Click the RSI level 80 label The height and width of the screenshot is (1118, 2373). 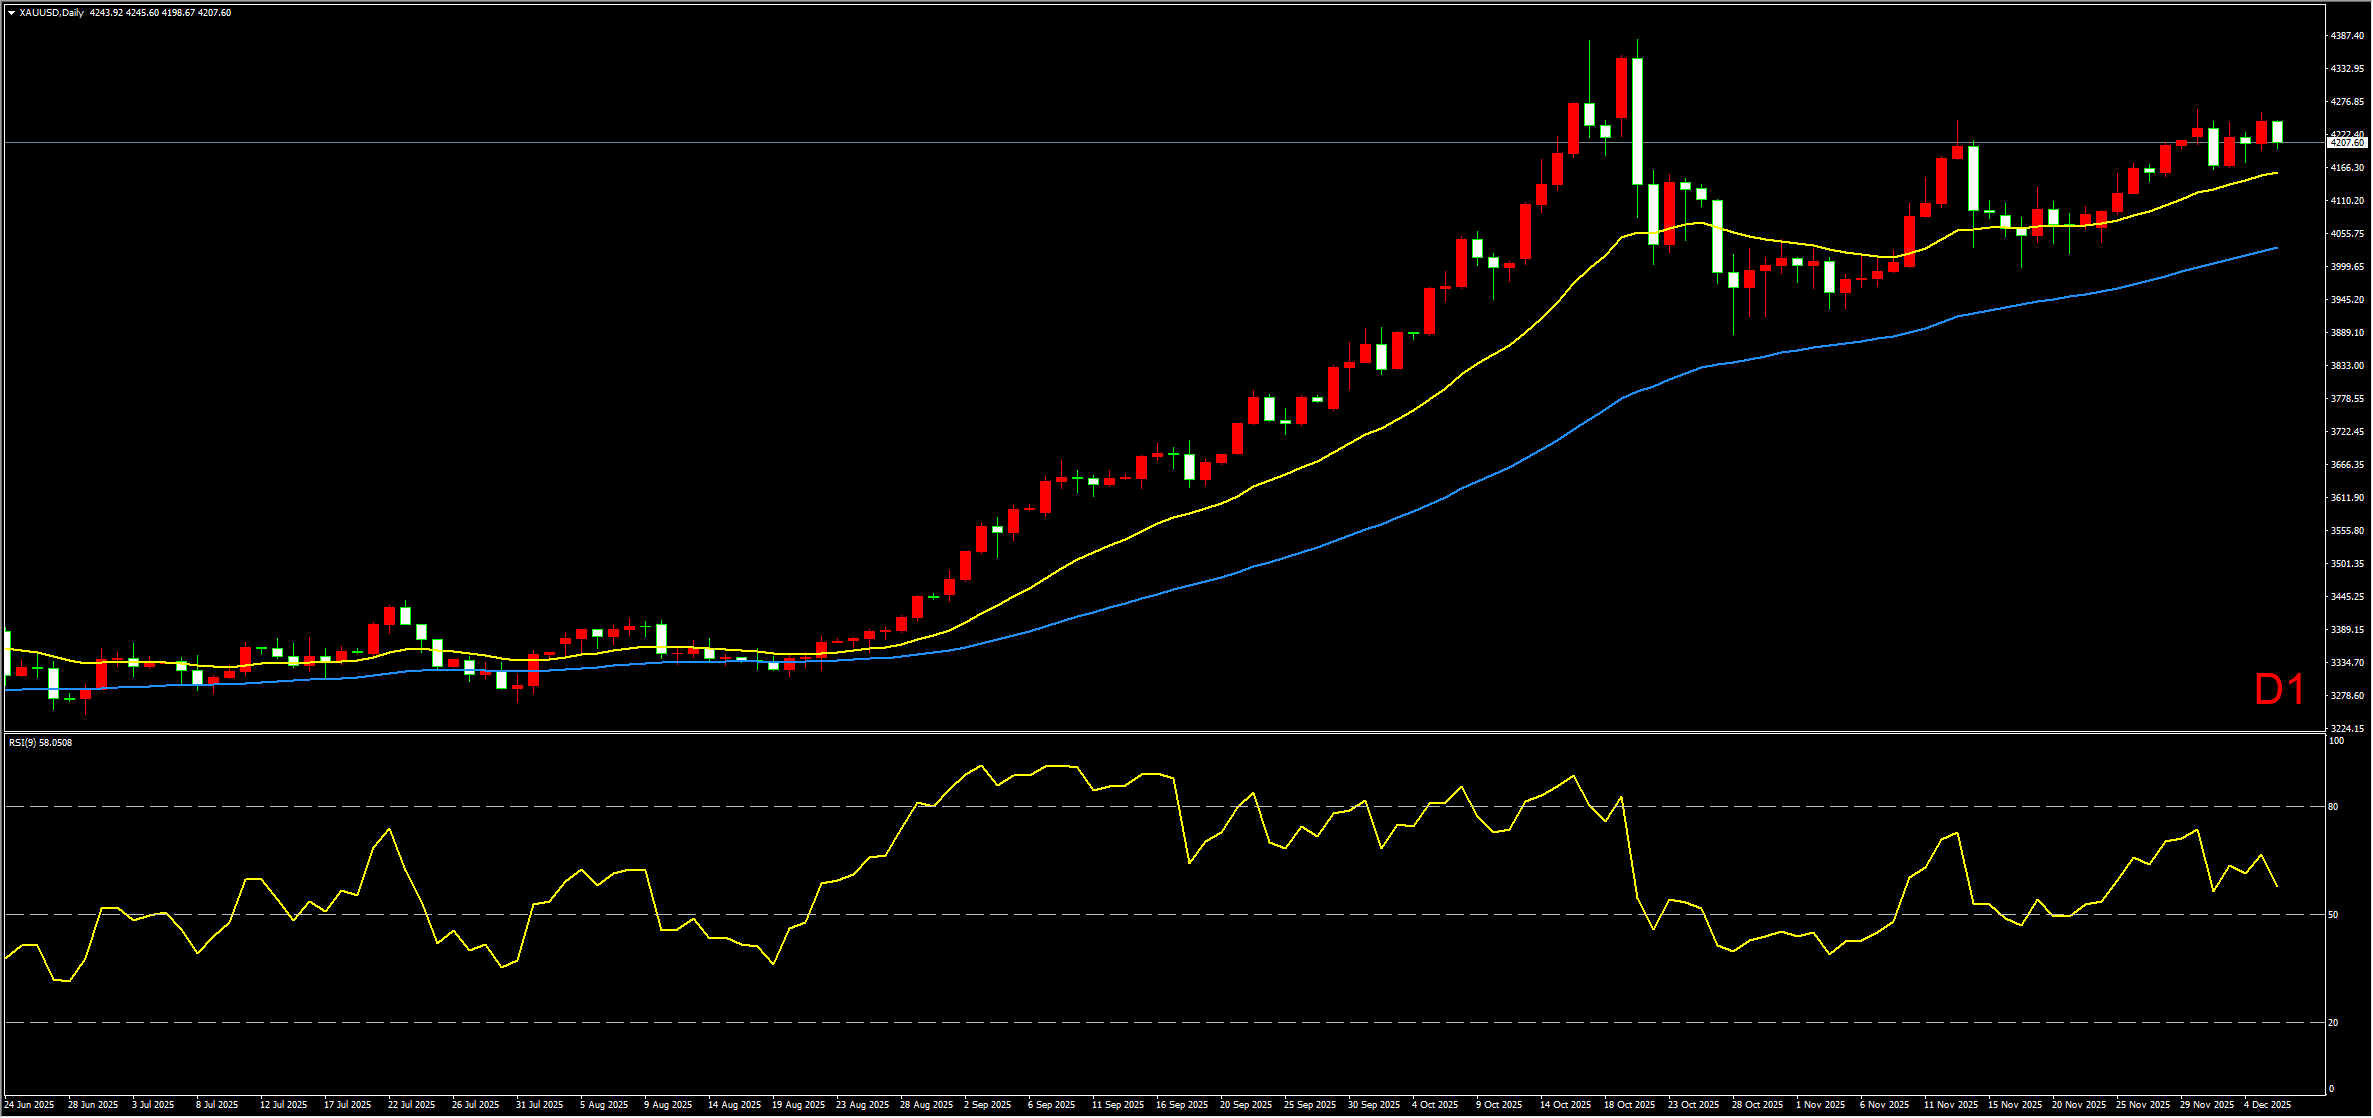pos(2333,807)
